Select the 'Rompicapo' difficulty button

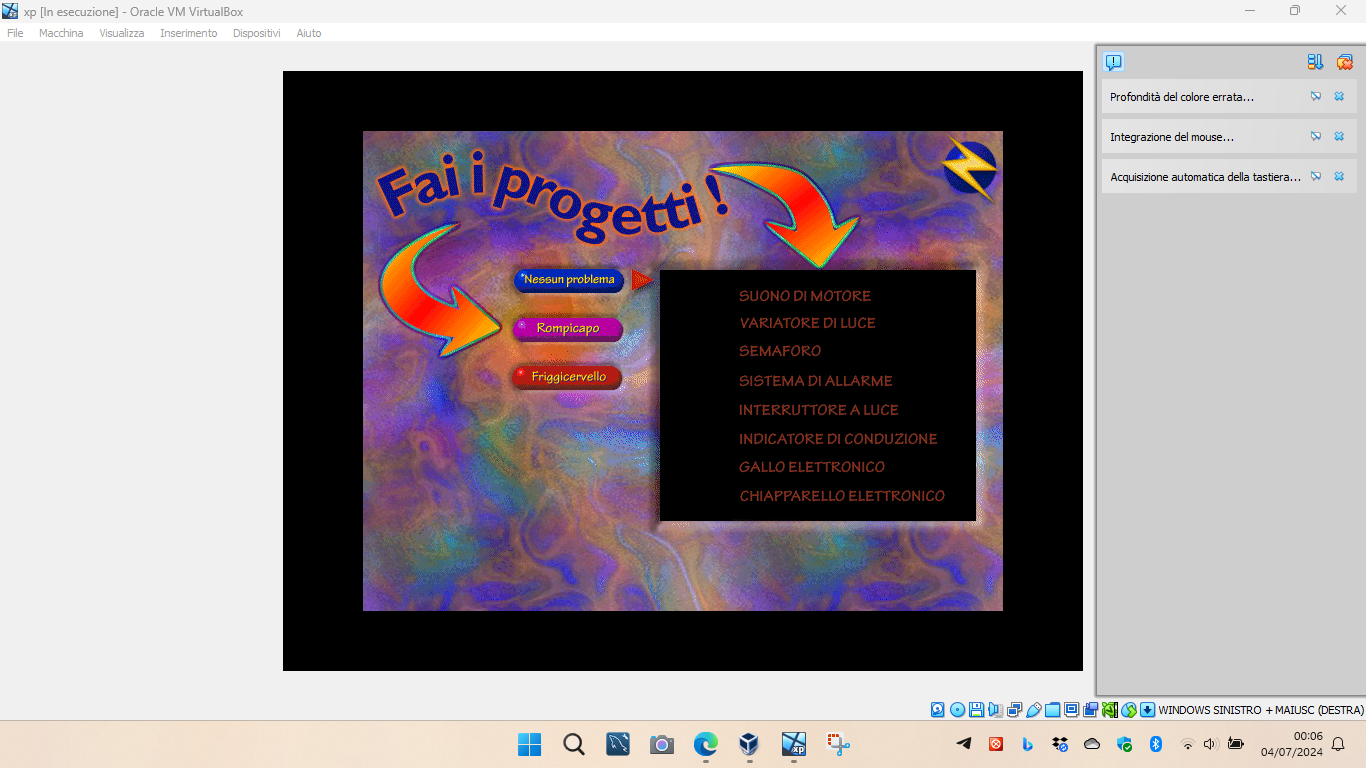[568, 328]
